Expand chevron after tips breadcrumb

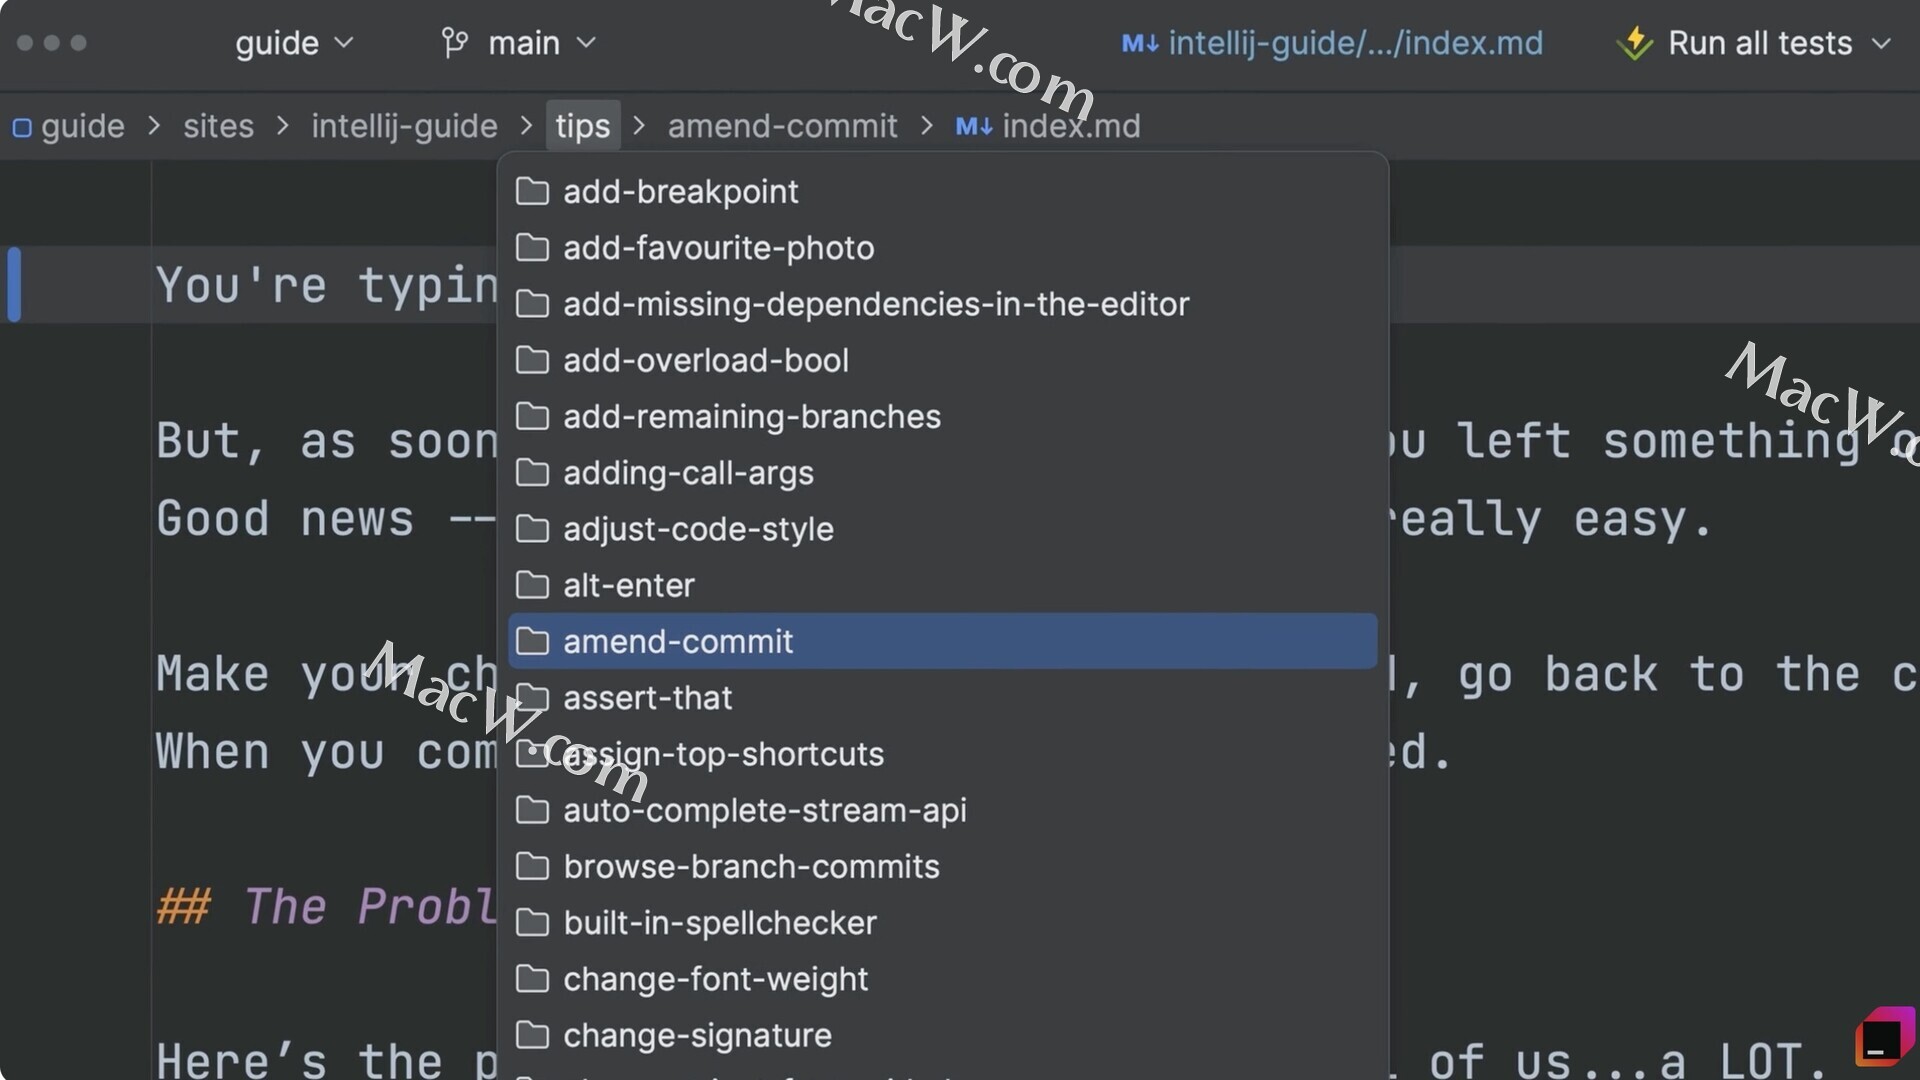(x=639, y=126)
